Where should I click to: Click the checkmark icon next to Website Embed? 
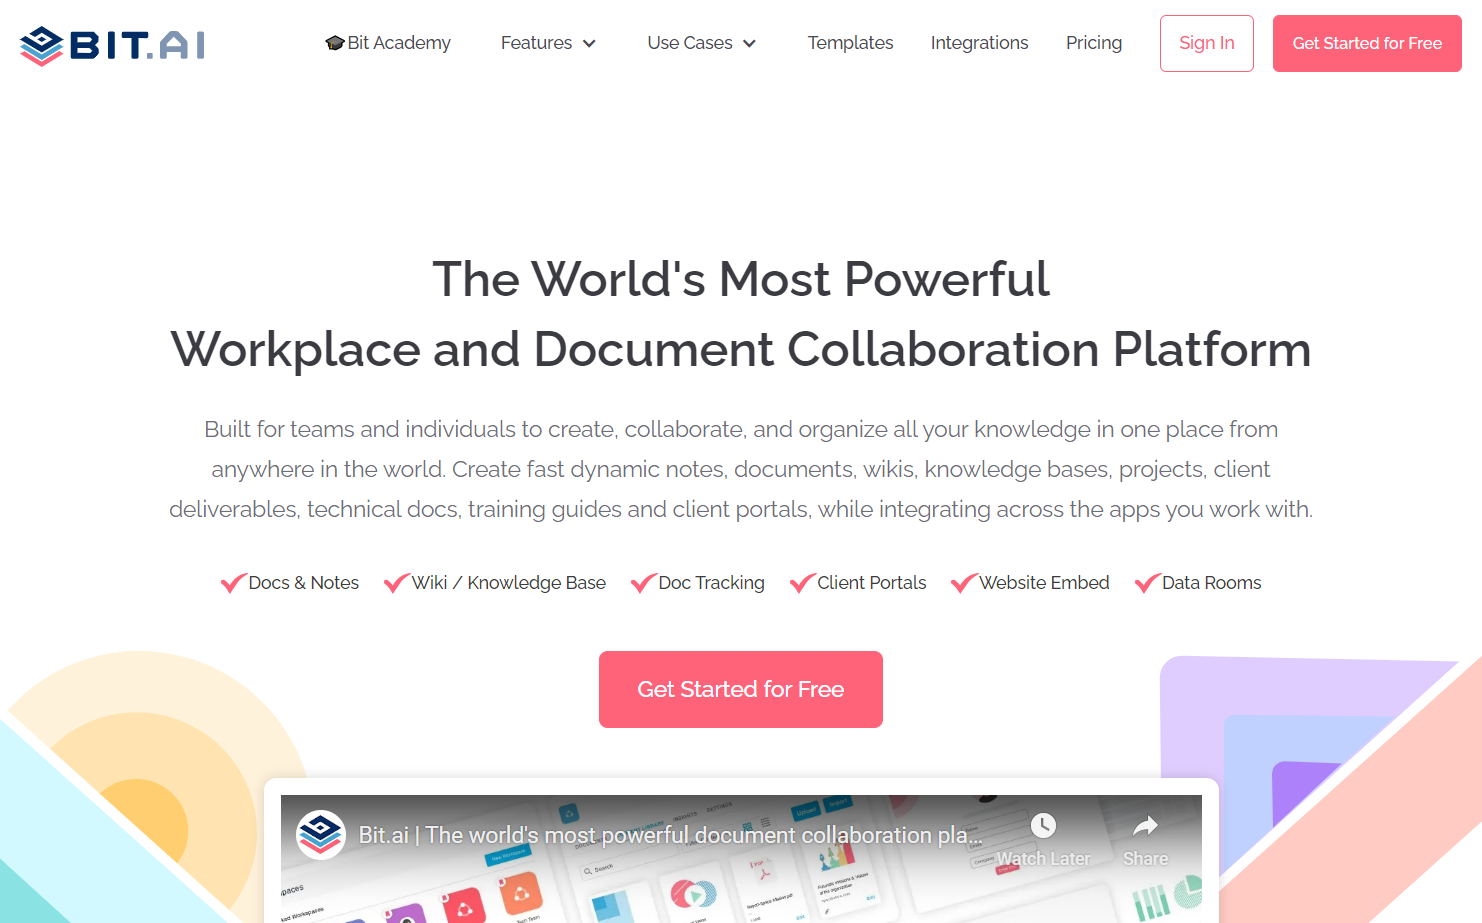964,583
